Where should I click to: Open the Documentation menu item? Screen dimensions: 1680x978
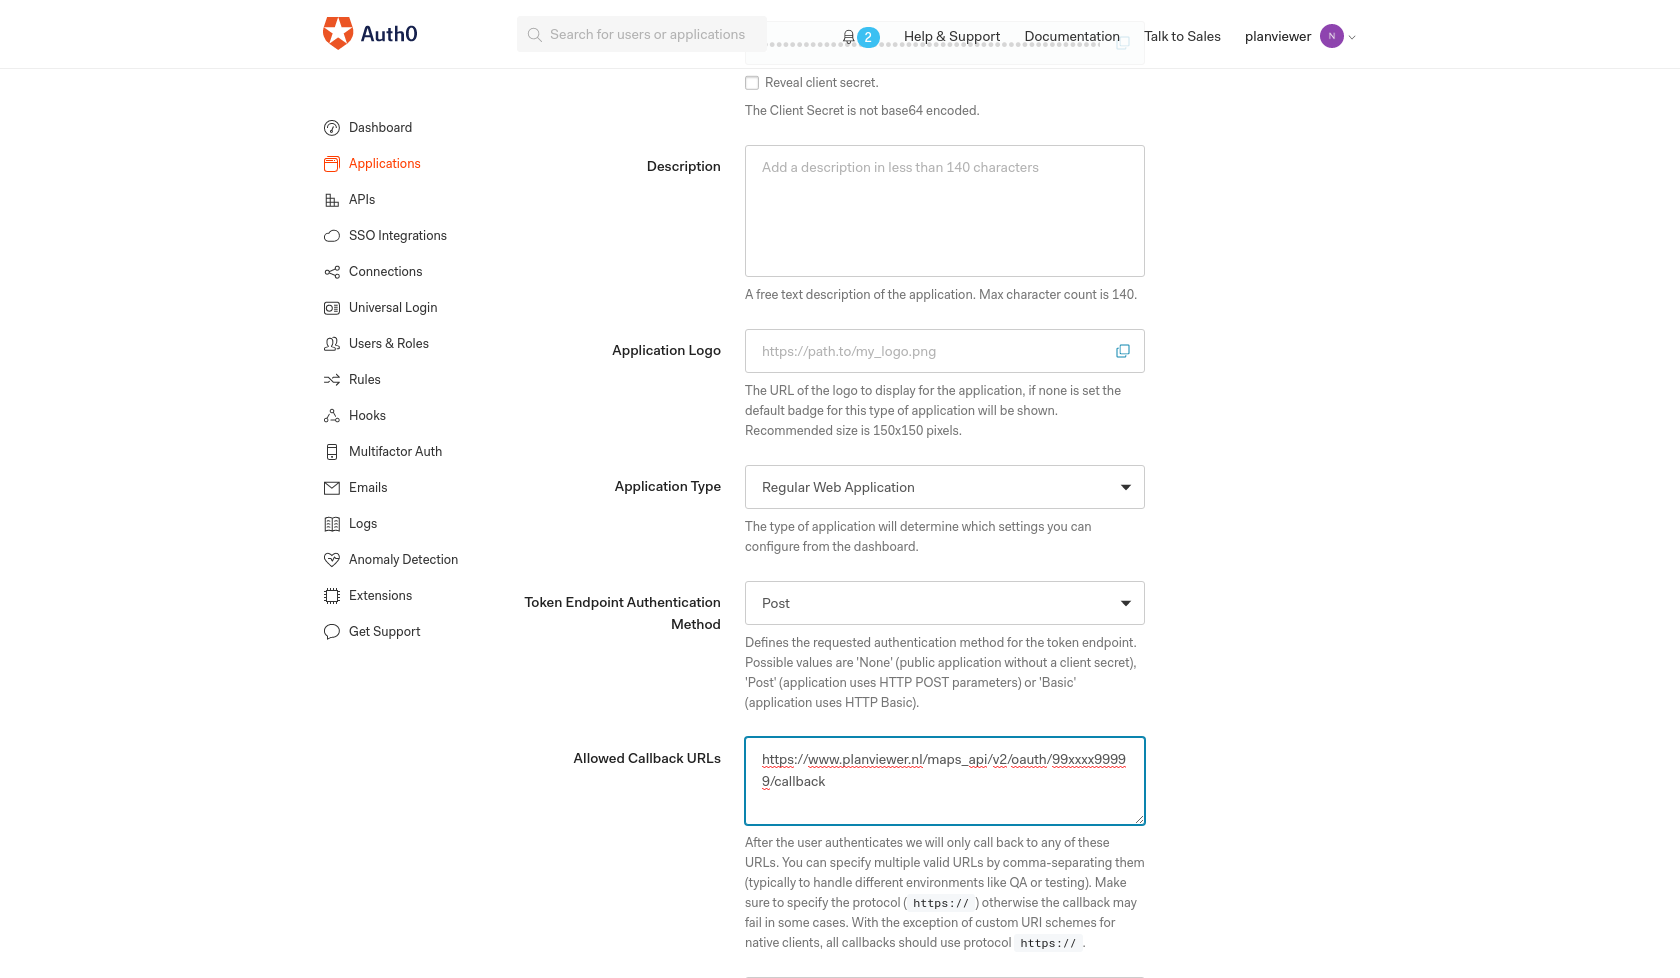1072,36
